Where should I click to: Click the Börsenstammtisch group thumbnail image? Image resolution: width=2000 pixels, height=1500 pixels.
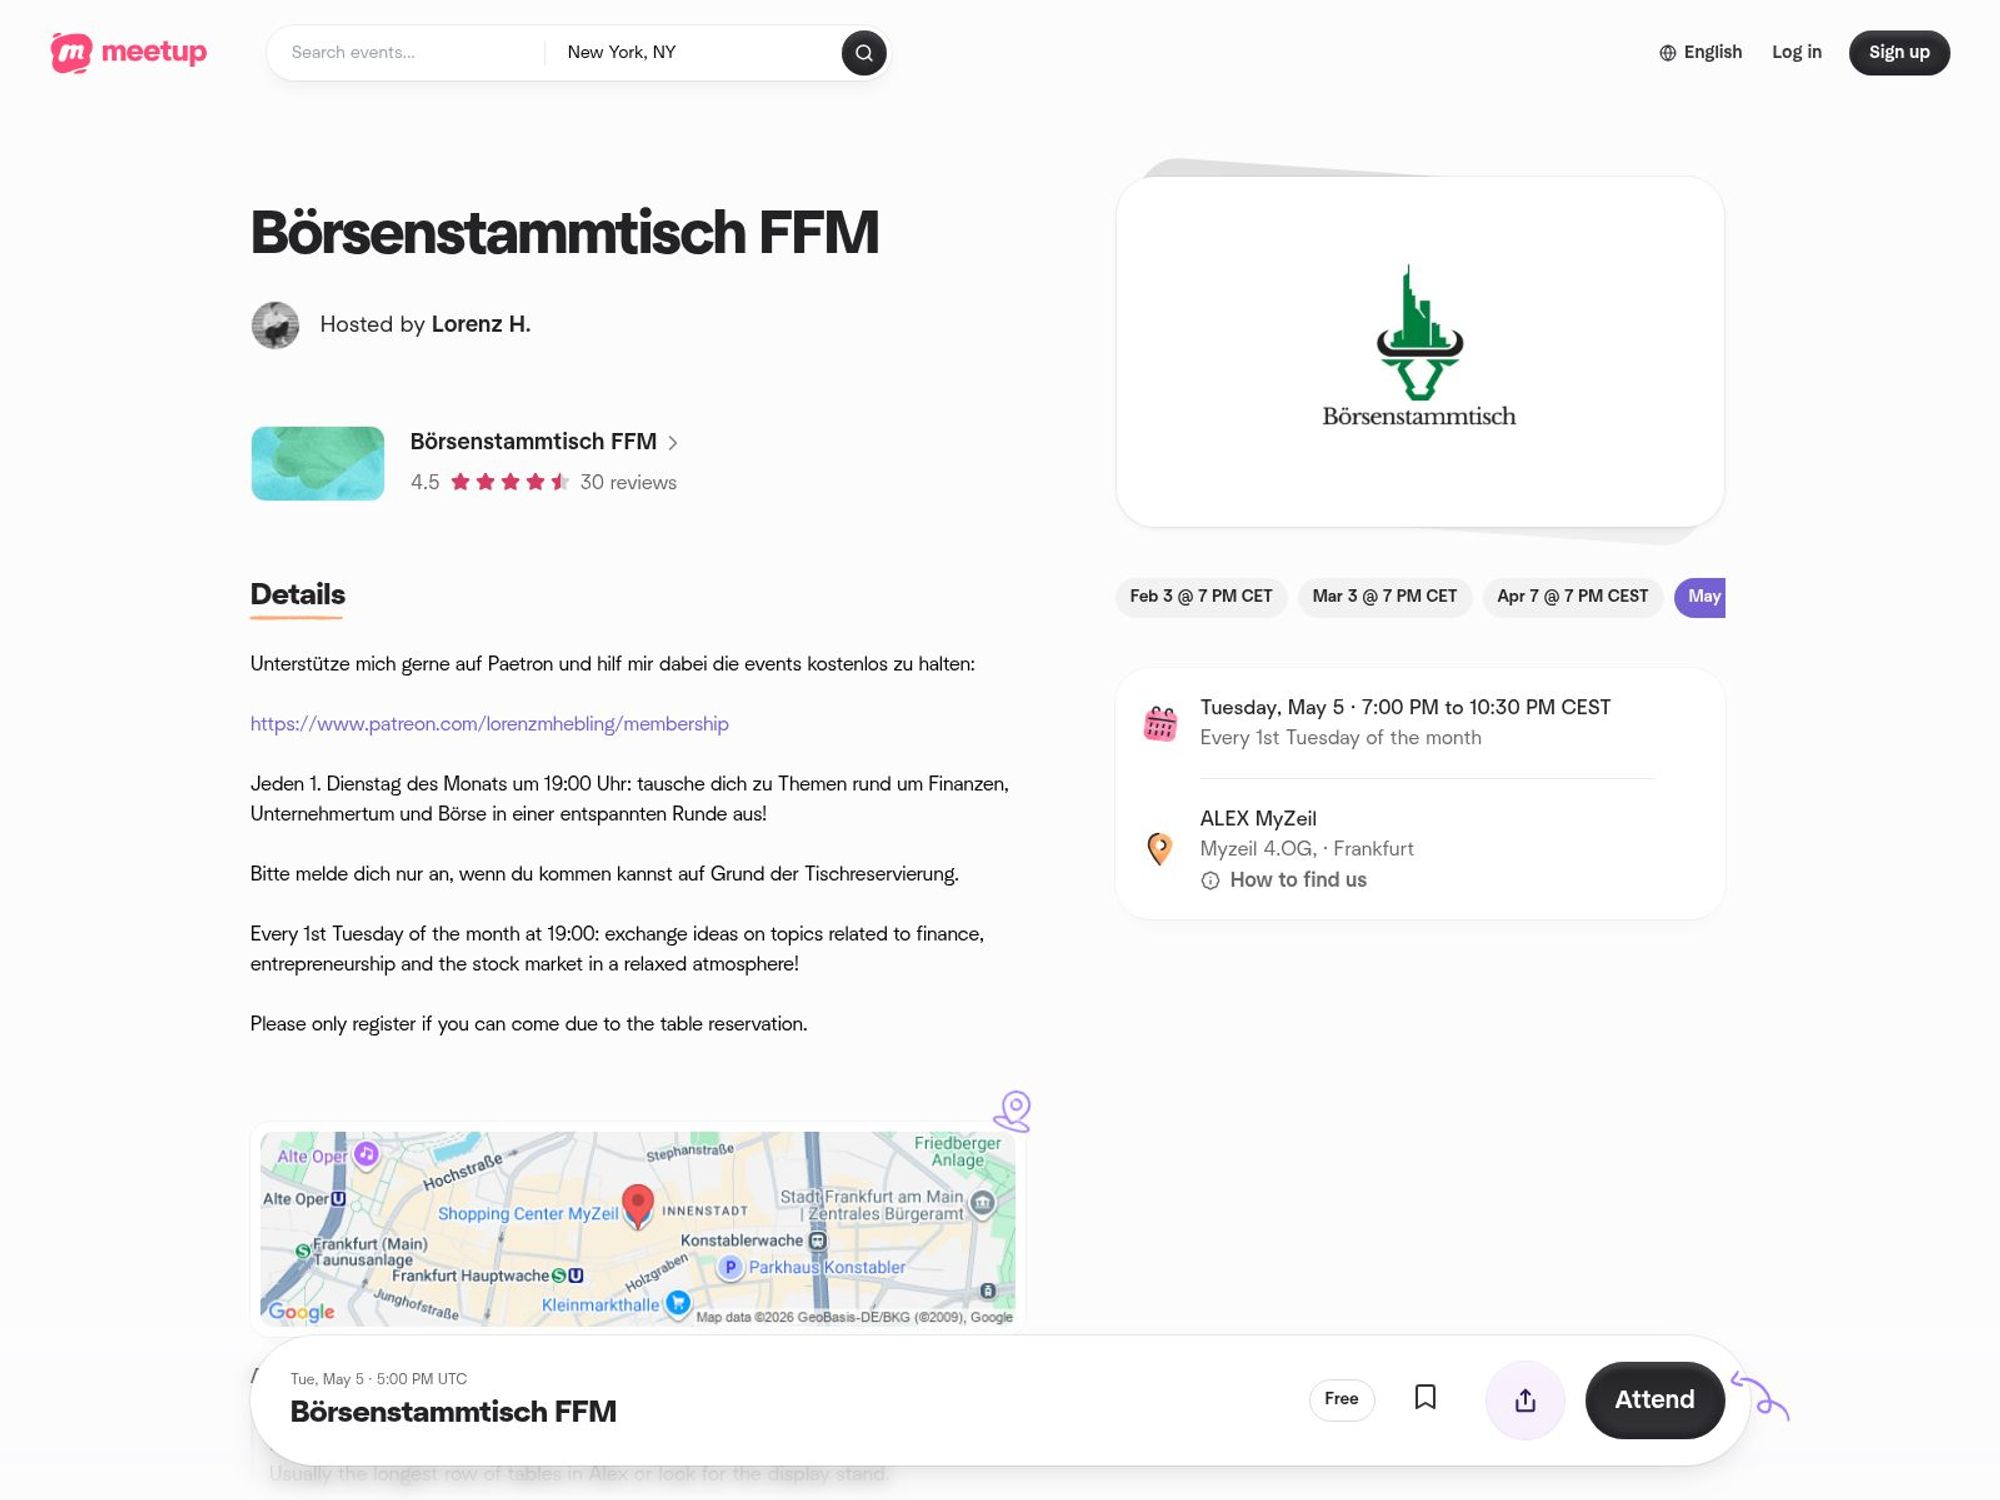click(x=317, y=463)
